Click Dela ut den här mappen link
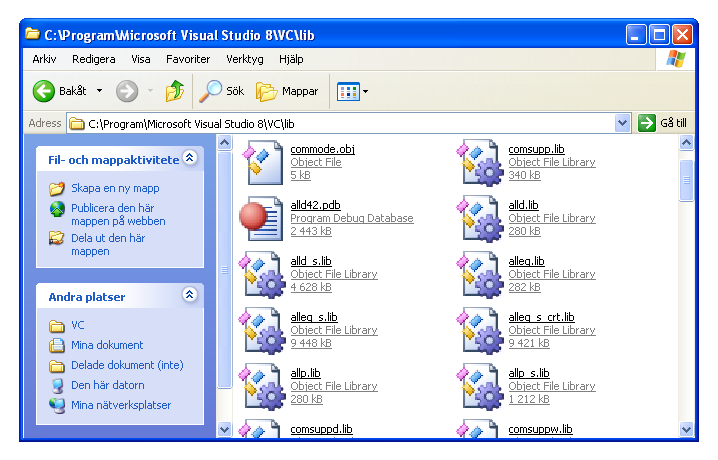Image resolution: width=718 pixels, height=460 pixels. point(108,244)
